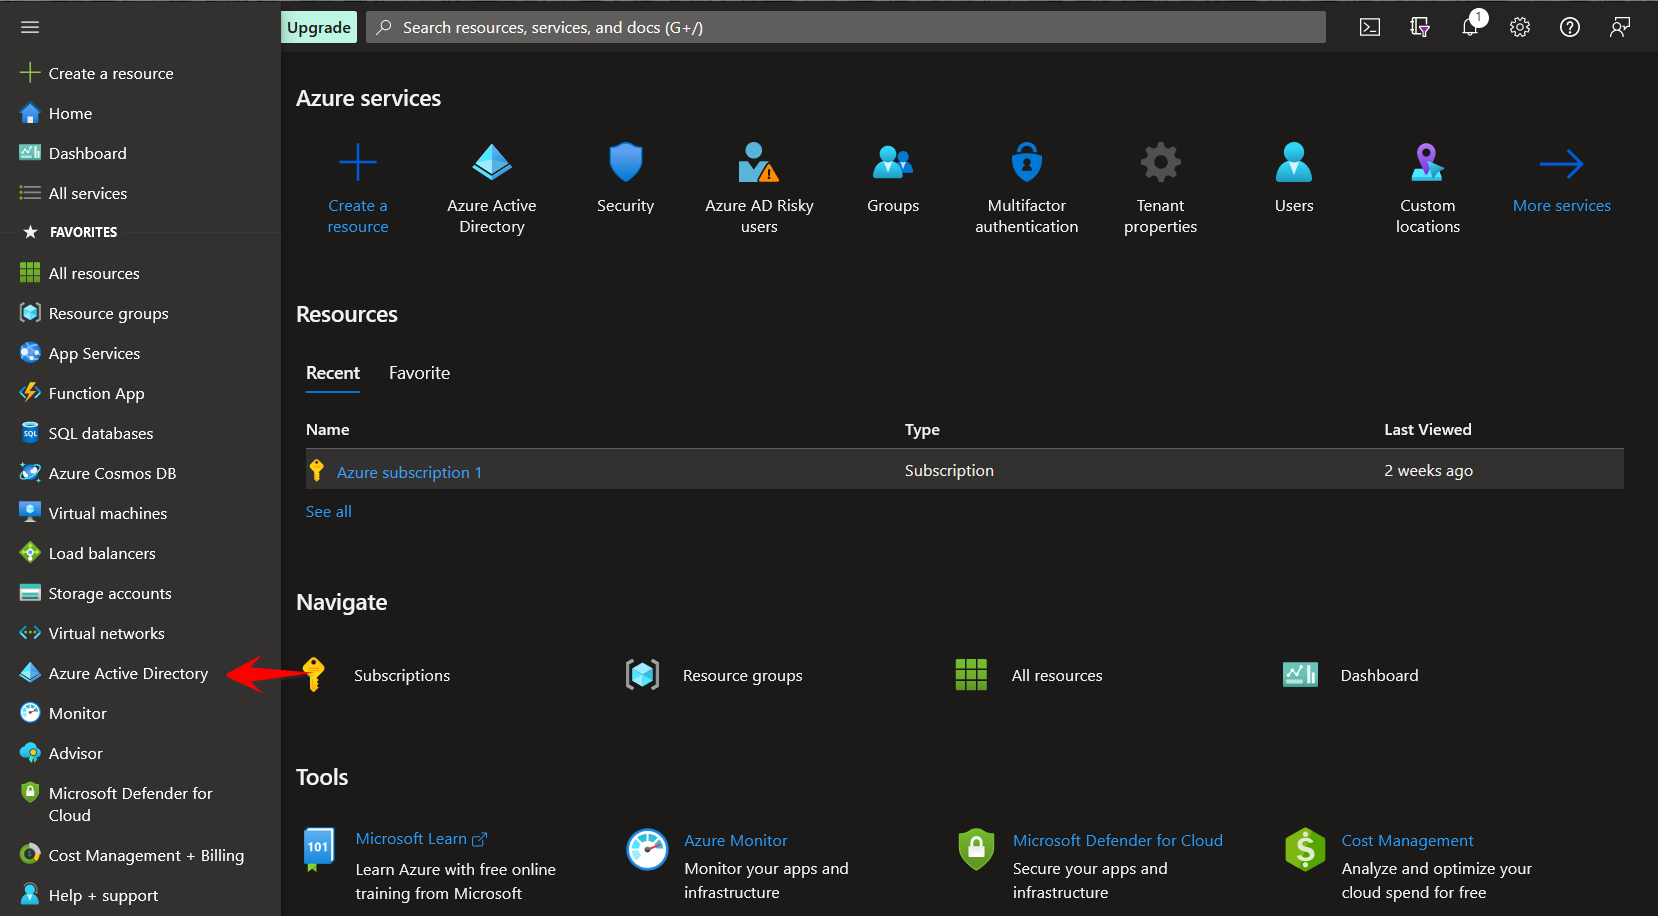Click Resource groups cube icon under Navigate
Image resolution: width=1658 pixels, height=916 pixels.
point(643,675)
